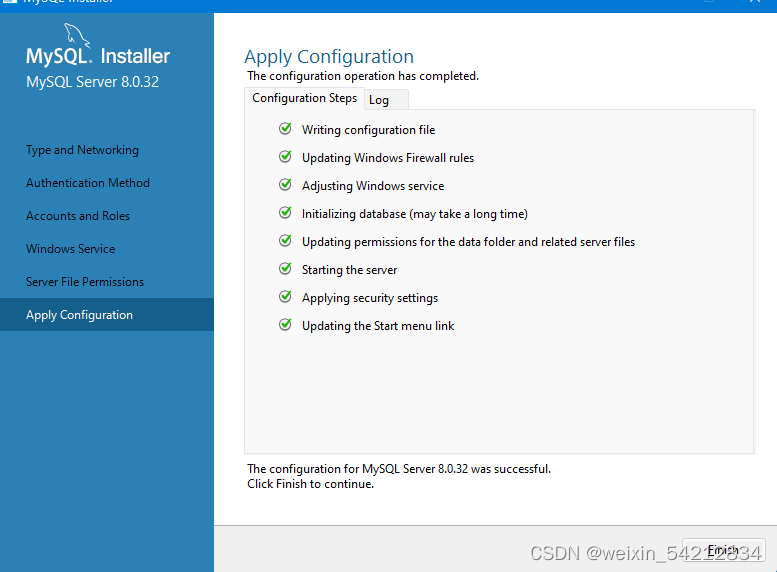This screenshot has width=777, height=572.
Task: Open Type and Networking step in sidebar
Action: click(x=82, y=150)
